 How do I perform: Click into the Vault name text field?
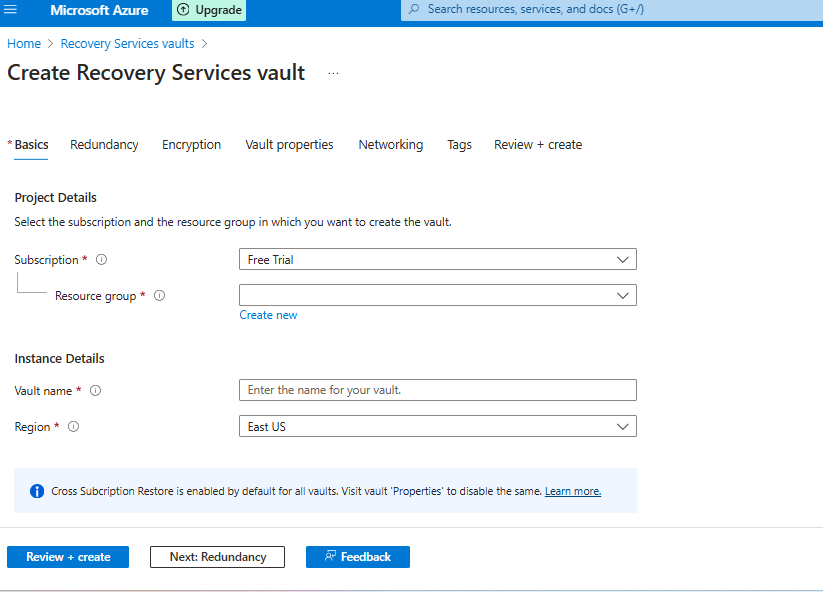click(x=437, y=390)
